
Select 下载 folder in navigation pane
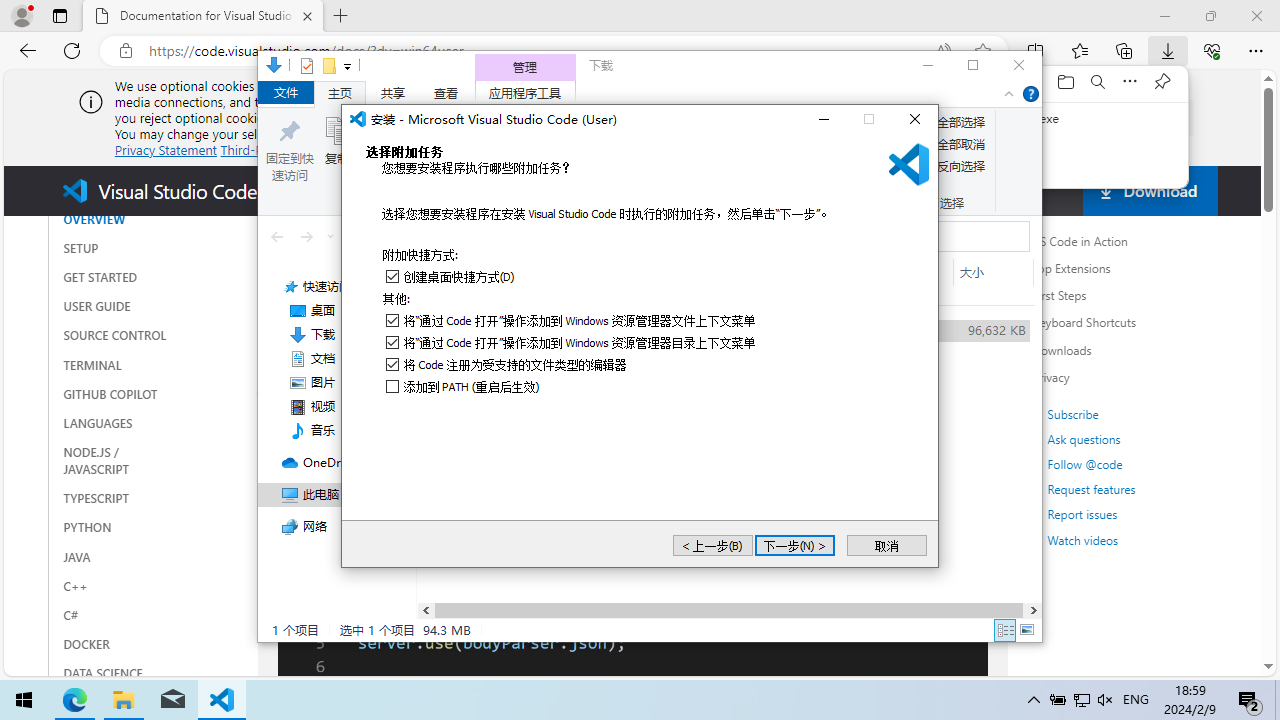pos(322,335)
